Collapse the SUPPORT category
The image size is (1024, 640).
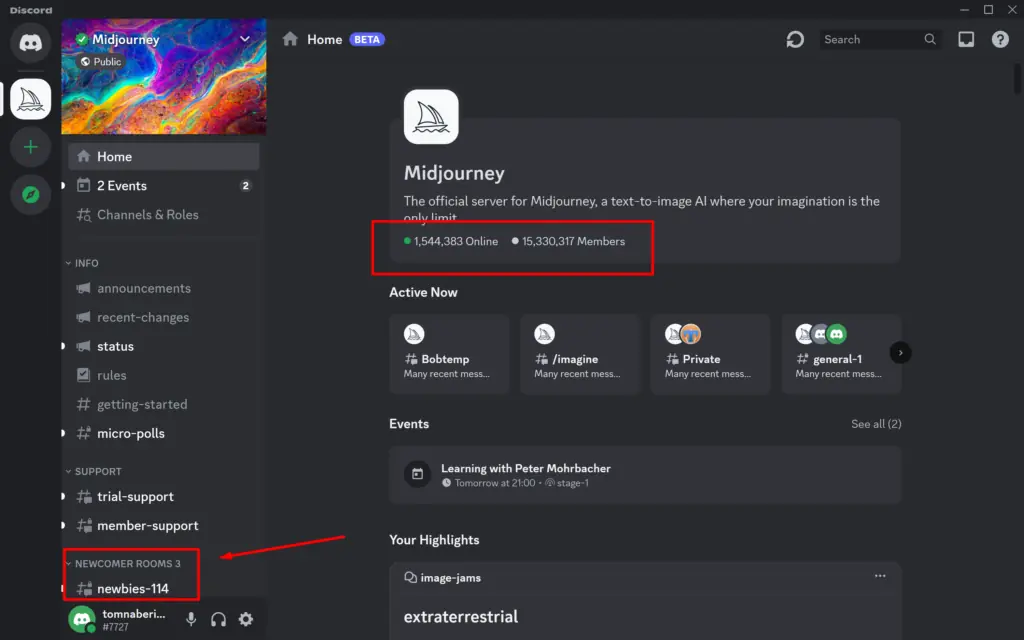[93, 472]
